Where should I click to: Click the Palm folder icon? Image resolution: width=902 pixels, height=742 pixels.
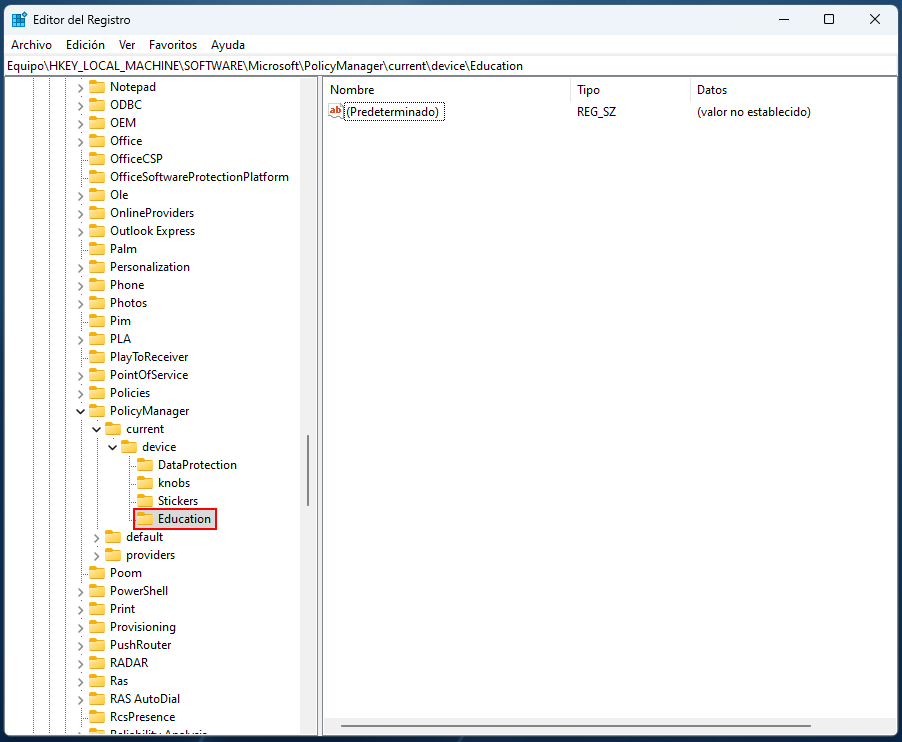(97, 248)
